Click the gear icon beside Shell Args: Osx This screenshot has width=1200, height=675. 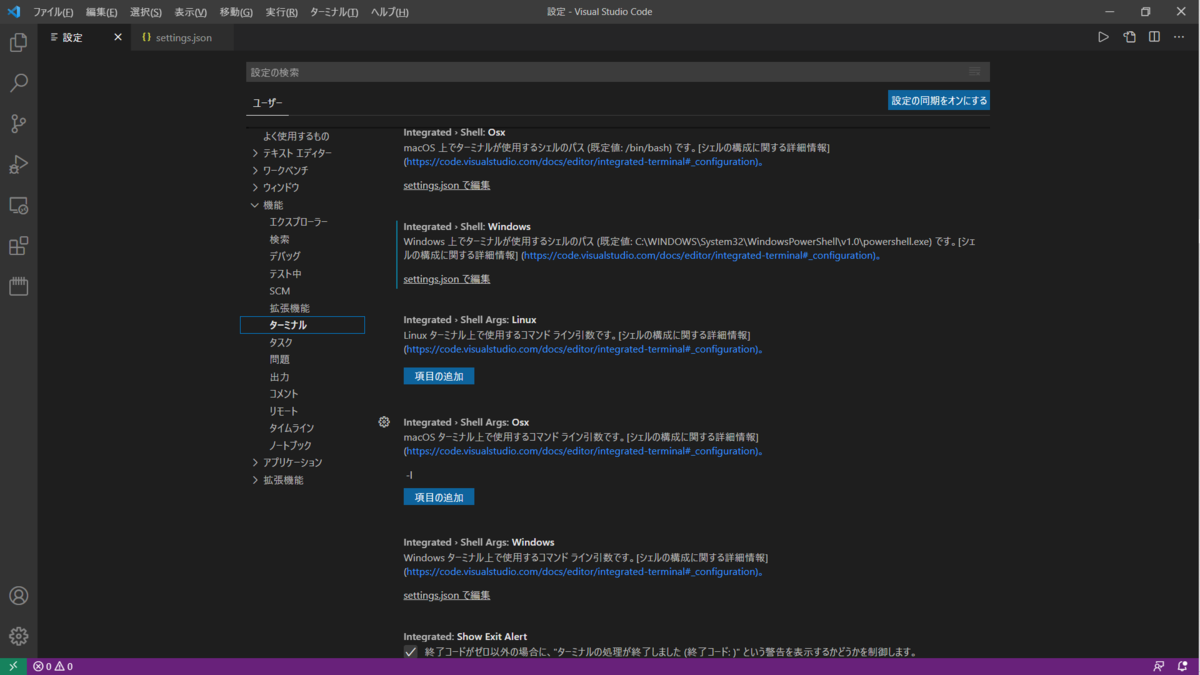(x=384, y=422)
